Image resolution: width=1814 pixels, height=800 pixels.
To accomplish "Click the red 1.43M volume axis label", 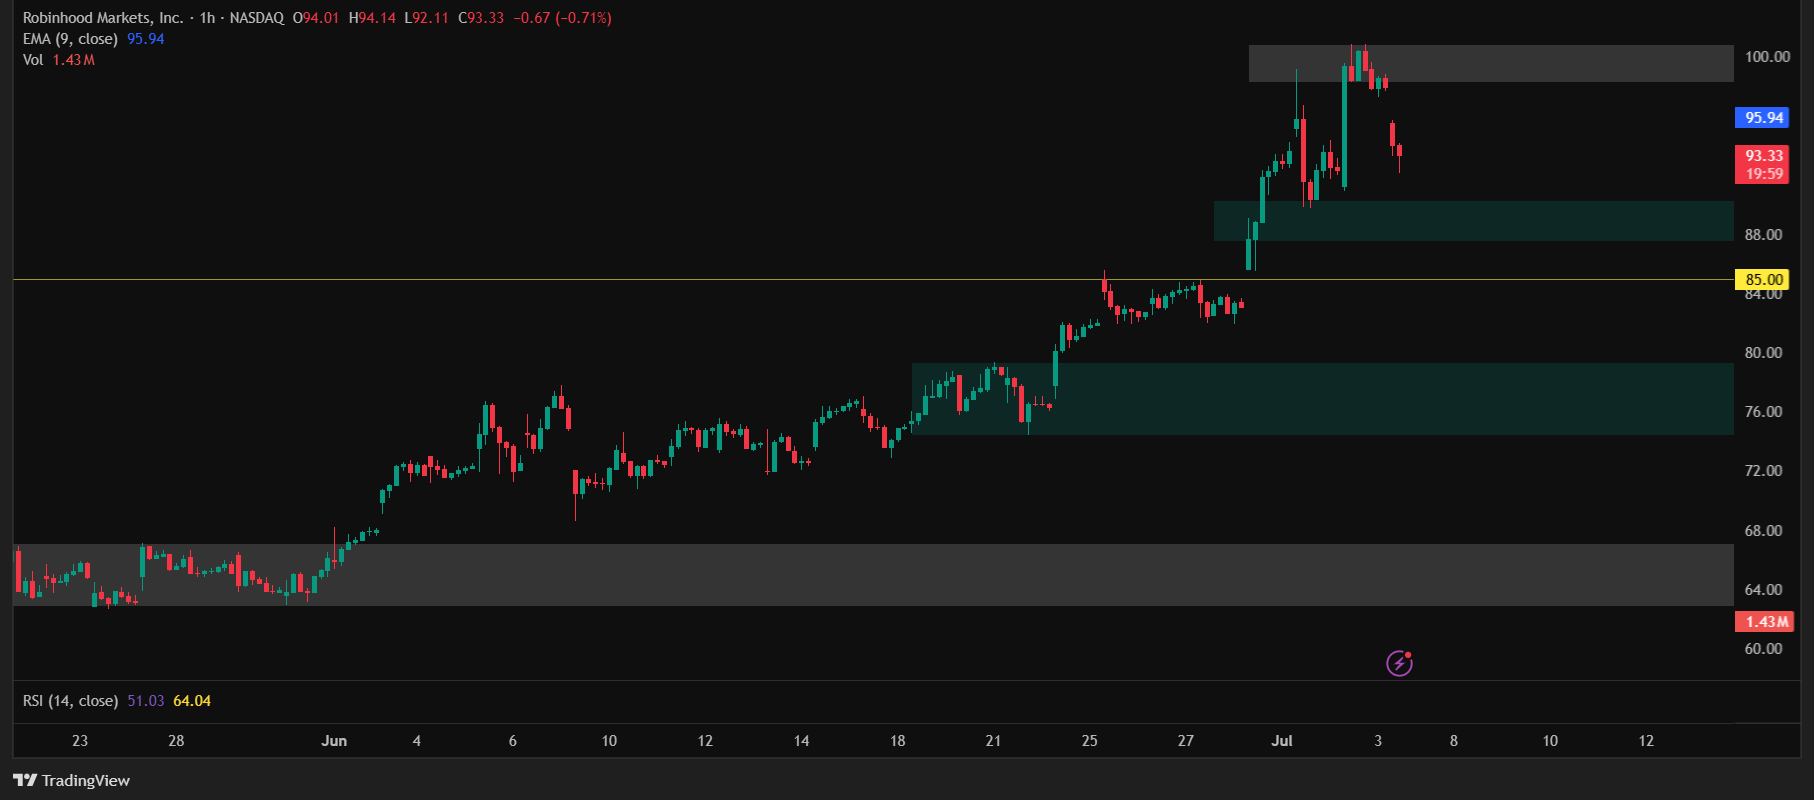I will (1766, 622).
